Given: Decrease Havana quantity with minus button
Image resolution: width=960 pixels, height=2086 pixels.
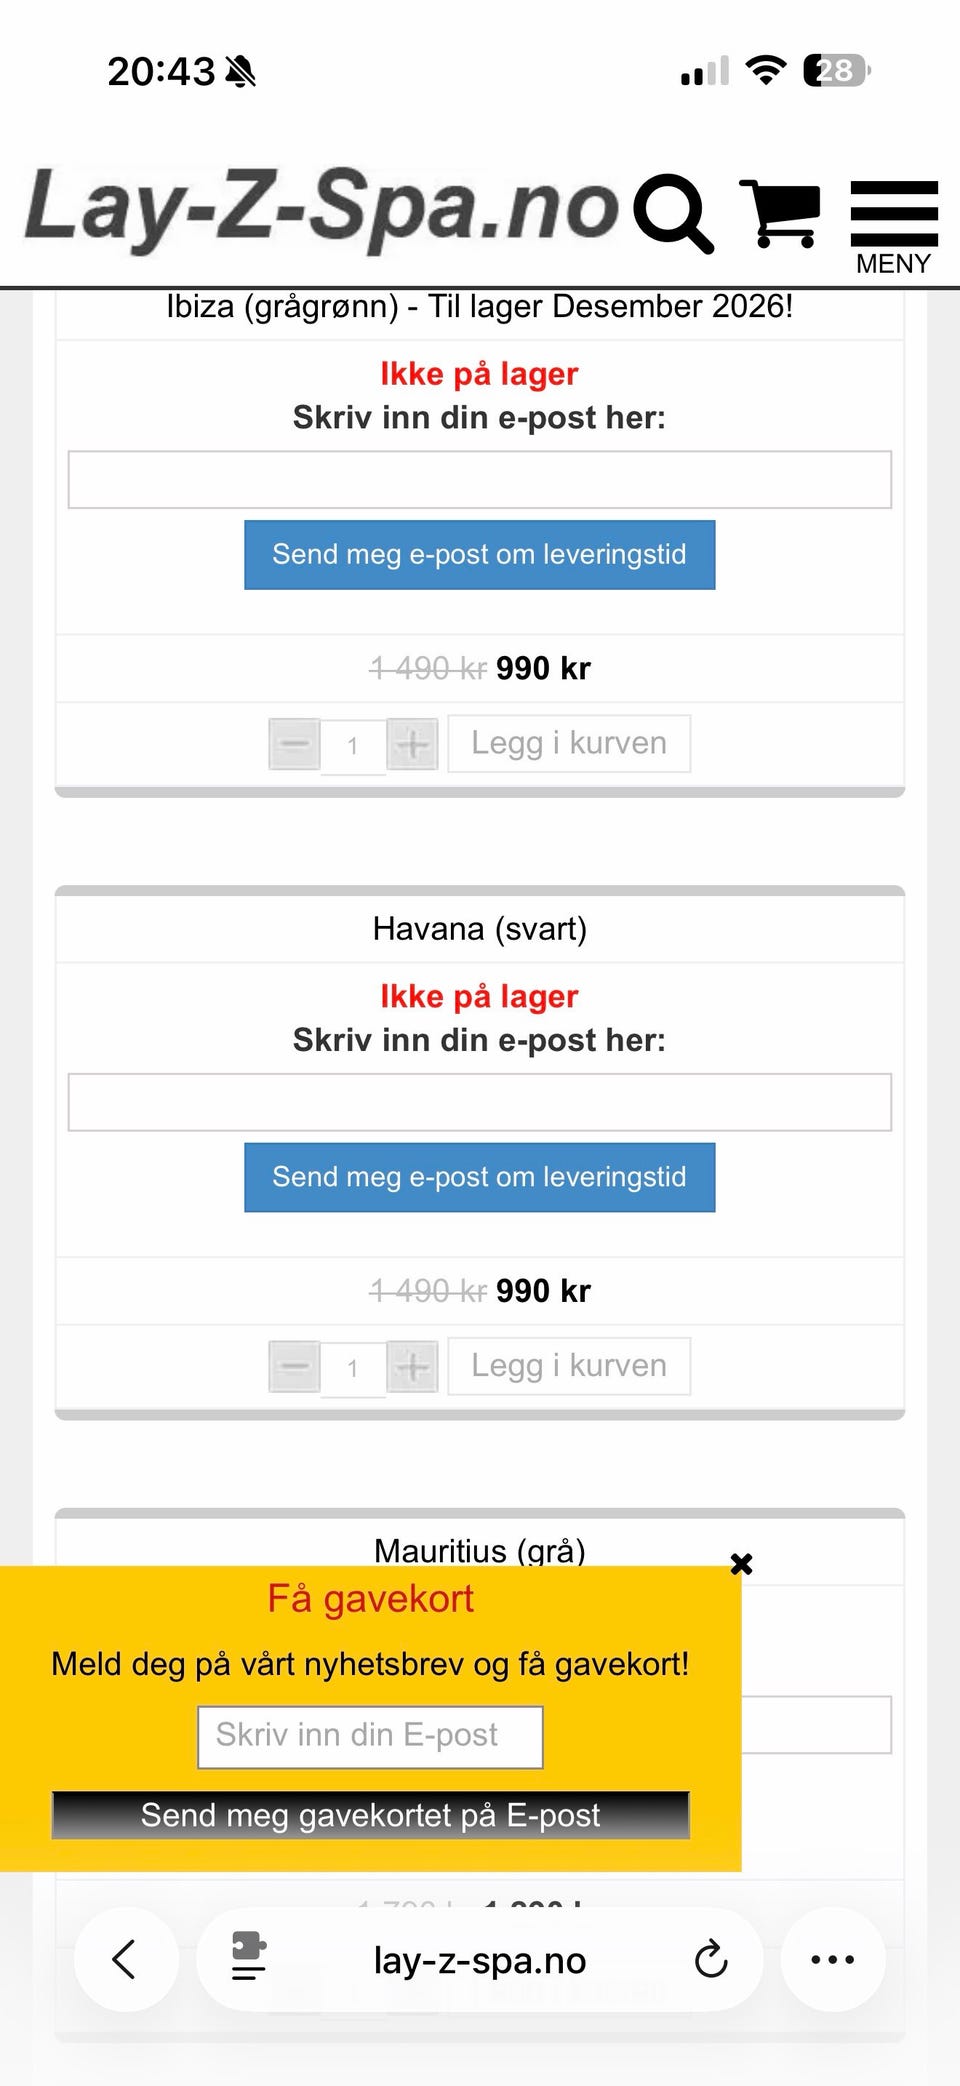Looking at the screenshot, I should 294,1367.
